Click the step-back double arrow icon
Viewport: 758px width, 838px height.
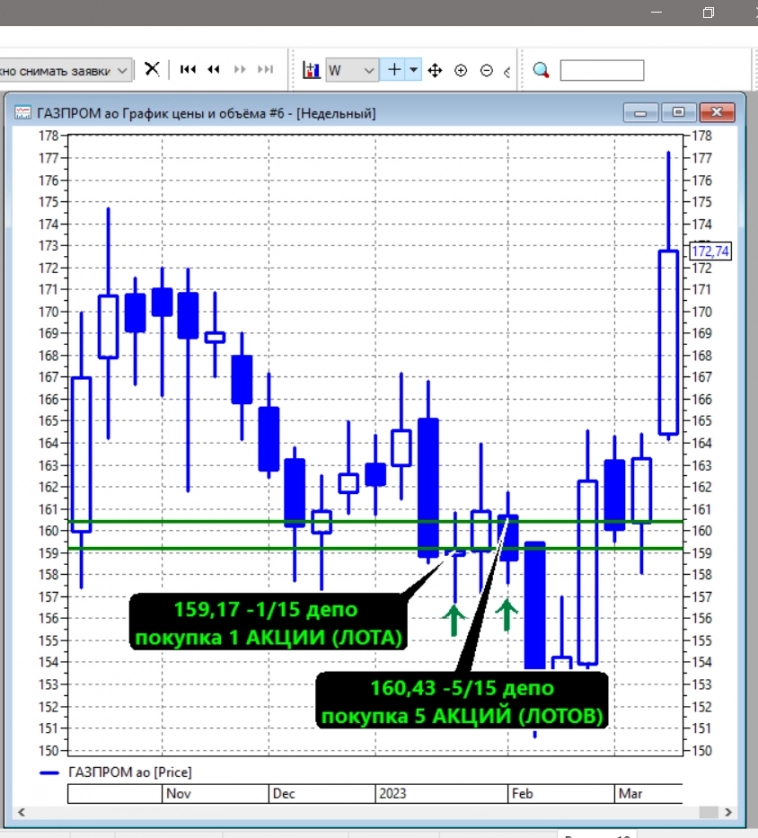213,70
